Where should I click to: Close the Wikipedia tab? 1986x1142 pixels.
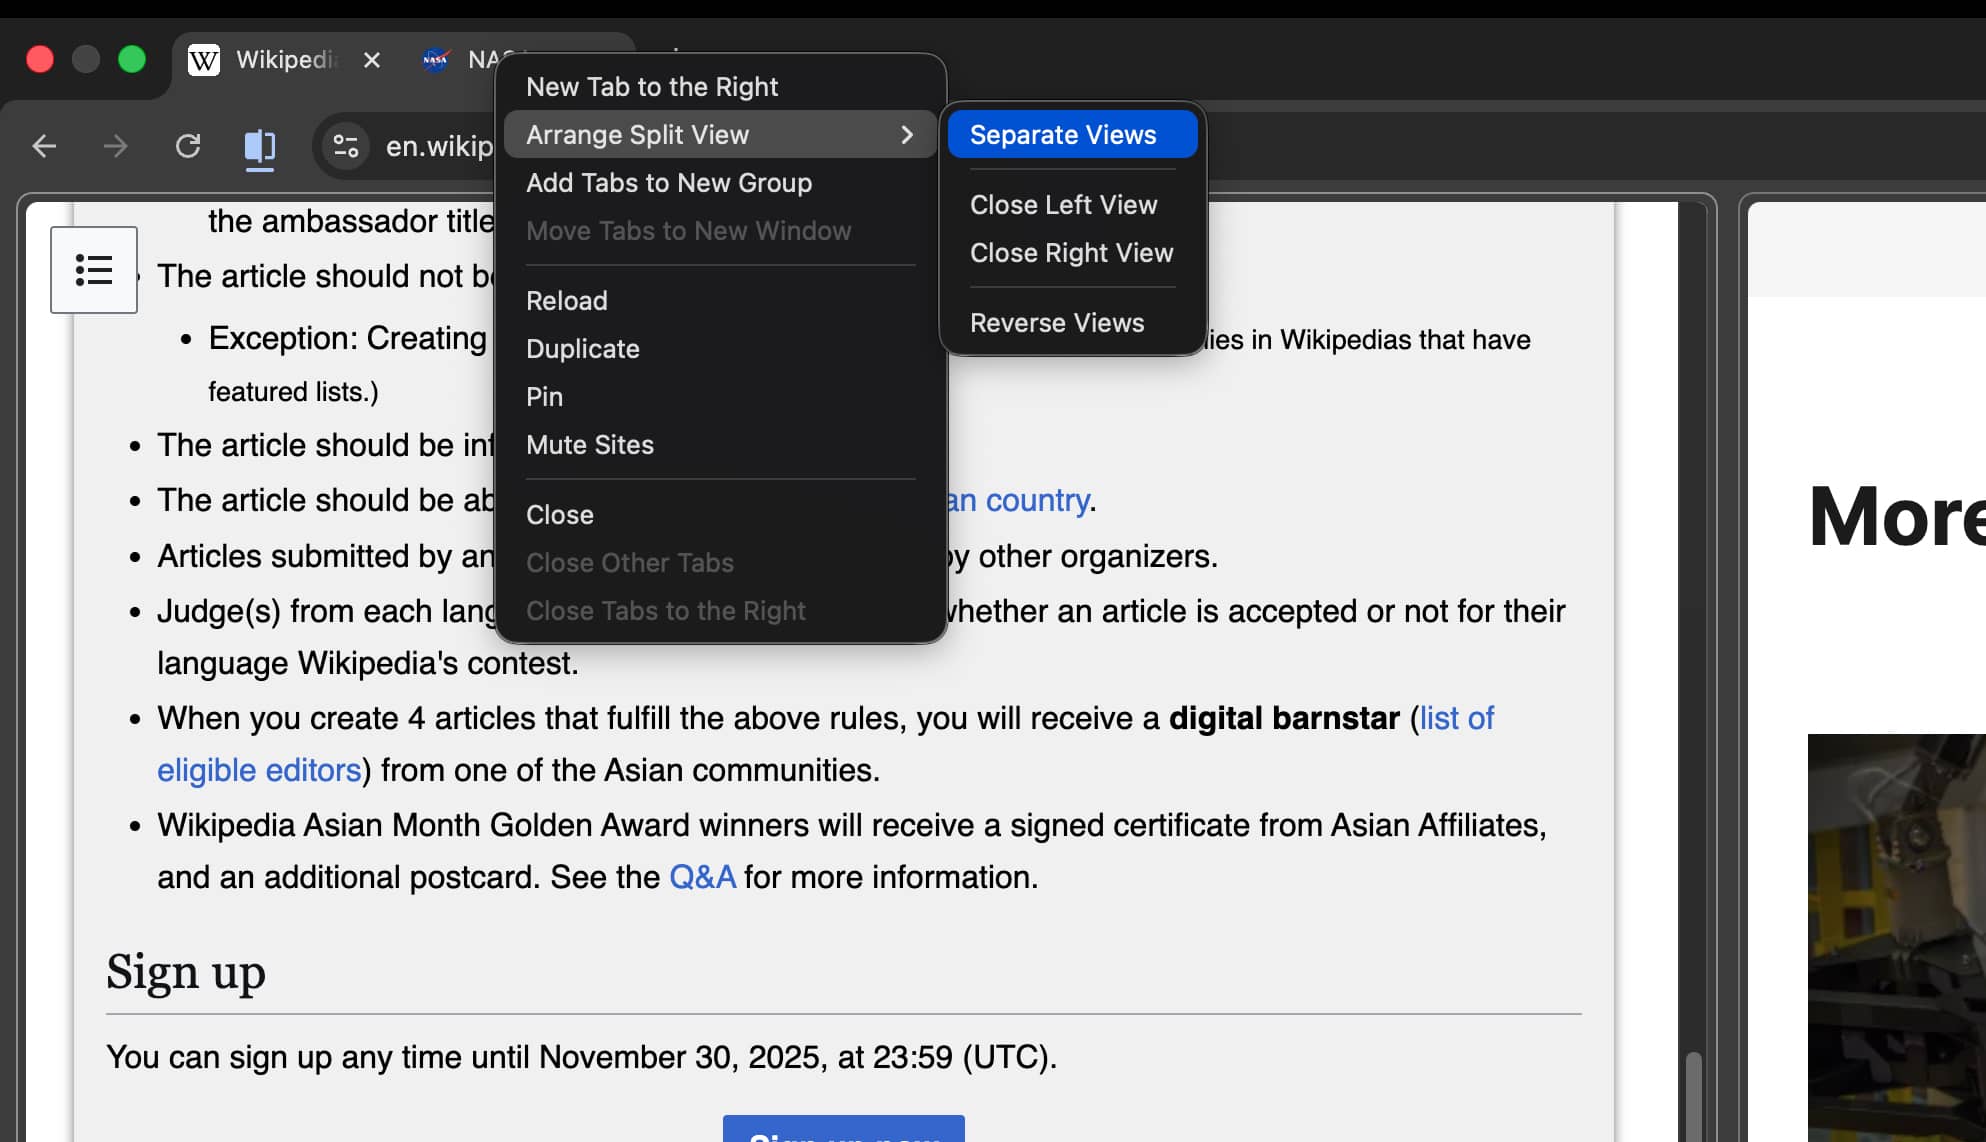click(x=372, y=60)
